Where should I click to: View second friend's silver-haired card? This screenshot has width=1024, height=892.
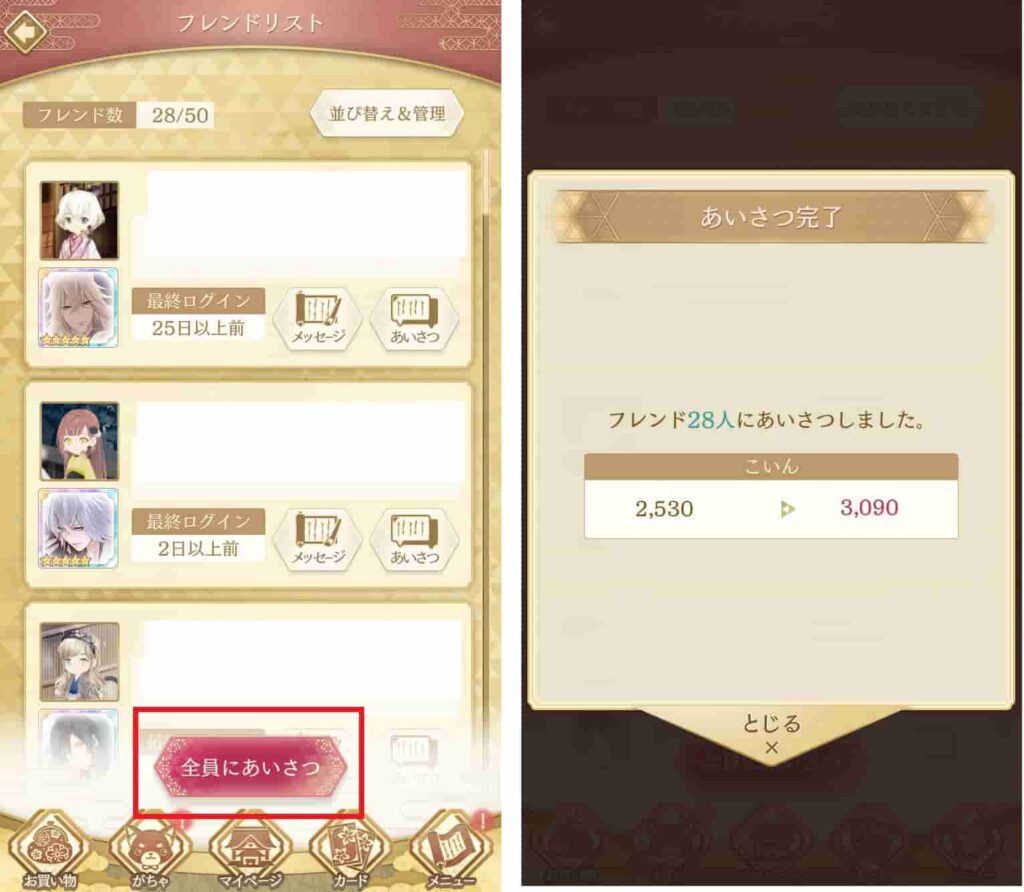[x=78, y=528]
